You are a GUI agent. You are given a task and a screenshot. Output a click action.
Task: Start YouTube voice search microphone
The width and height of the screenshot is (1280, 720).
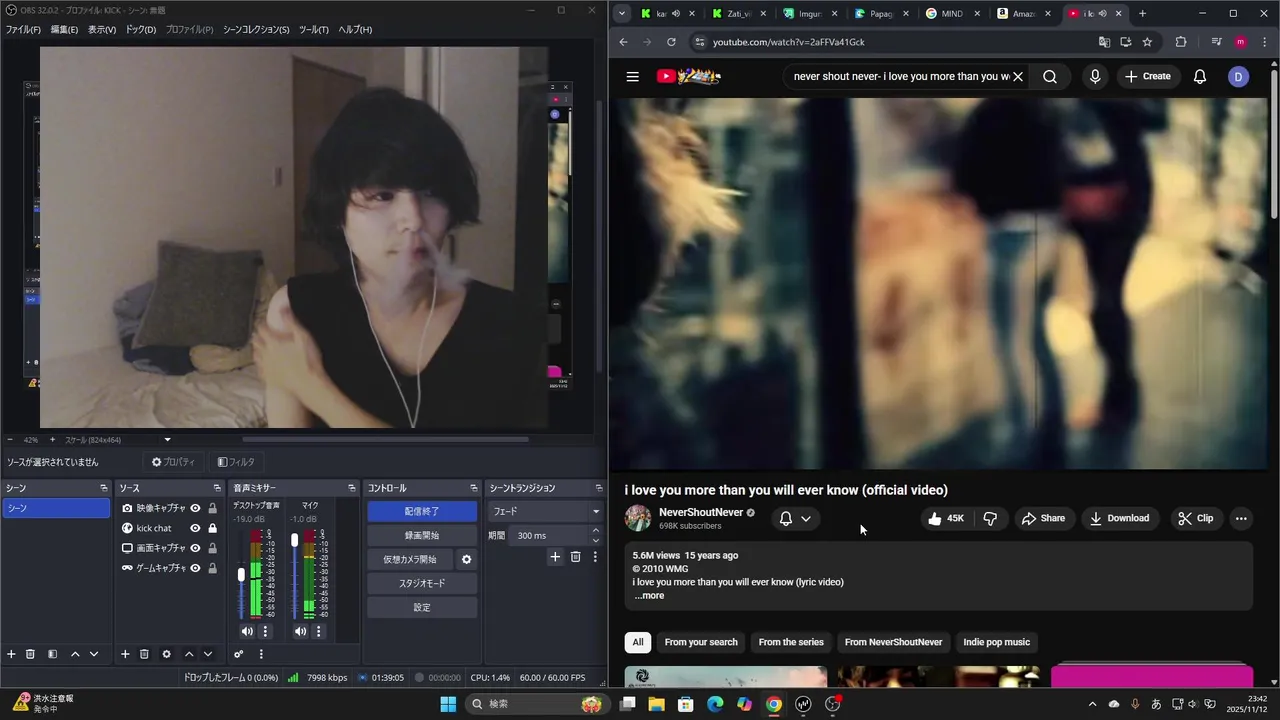click(x=1095, y=76)
